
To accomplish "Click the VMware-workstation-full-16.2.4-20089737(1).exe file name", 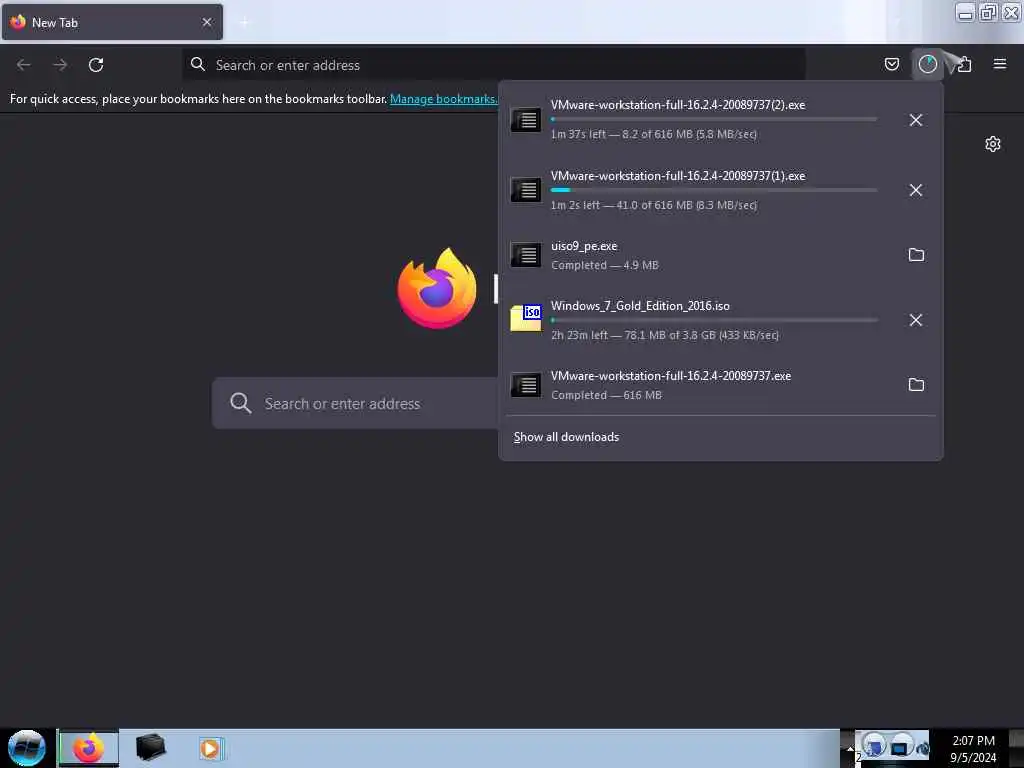I will tap(678, 176).
